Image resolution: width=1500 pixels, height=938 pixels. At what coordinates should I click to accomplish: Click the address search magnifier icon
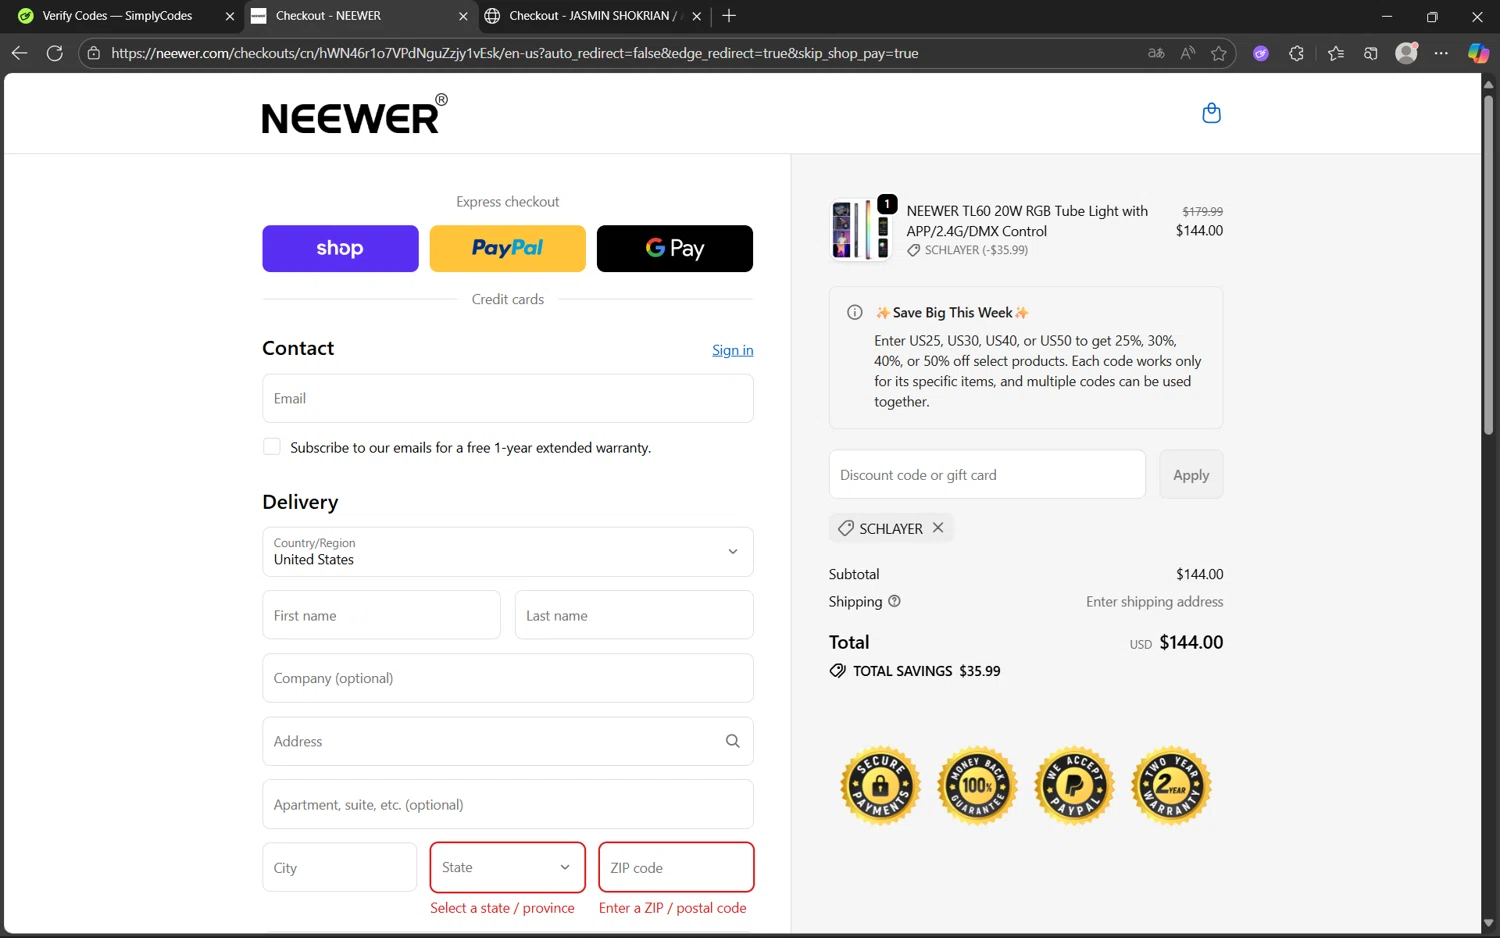732,741
